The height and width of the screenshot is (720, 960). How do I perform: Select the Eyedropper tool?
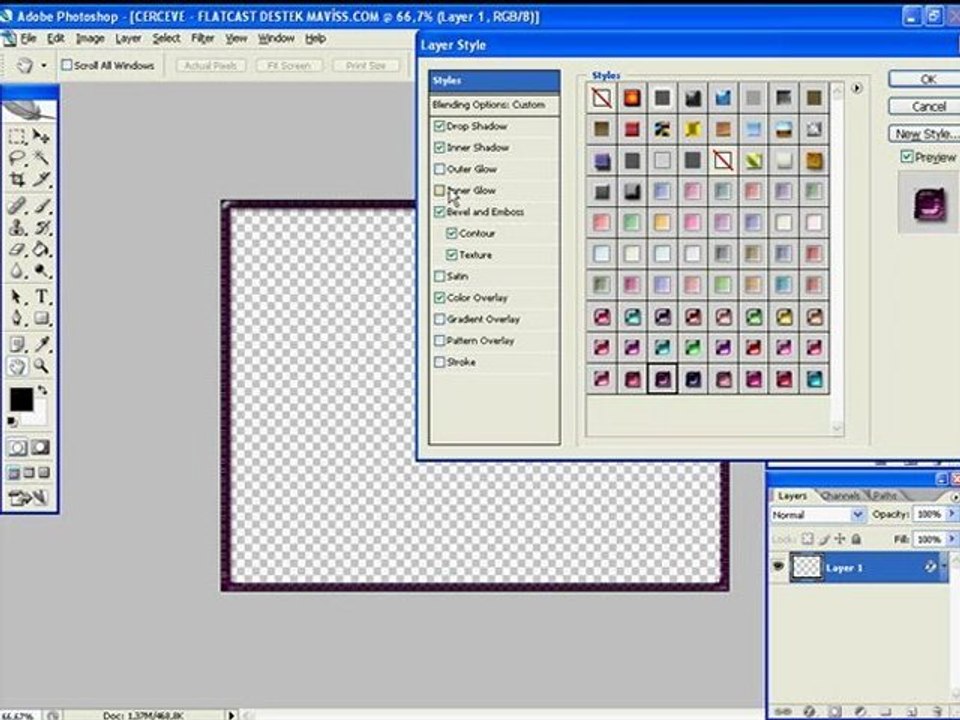pyautogui.click(x=41, y=344)
